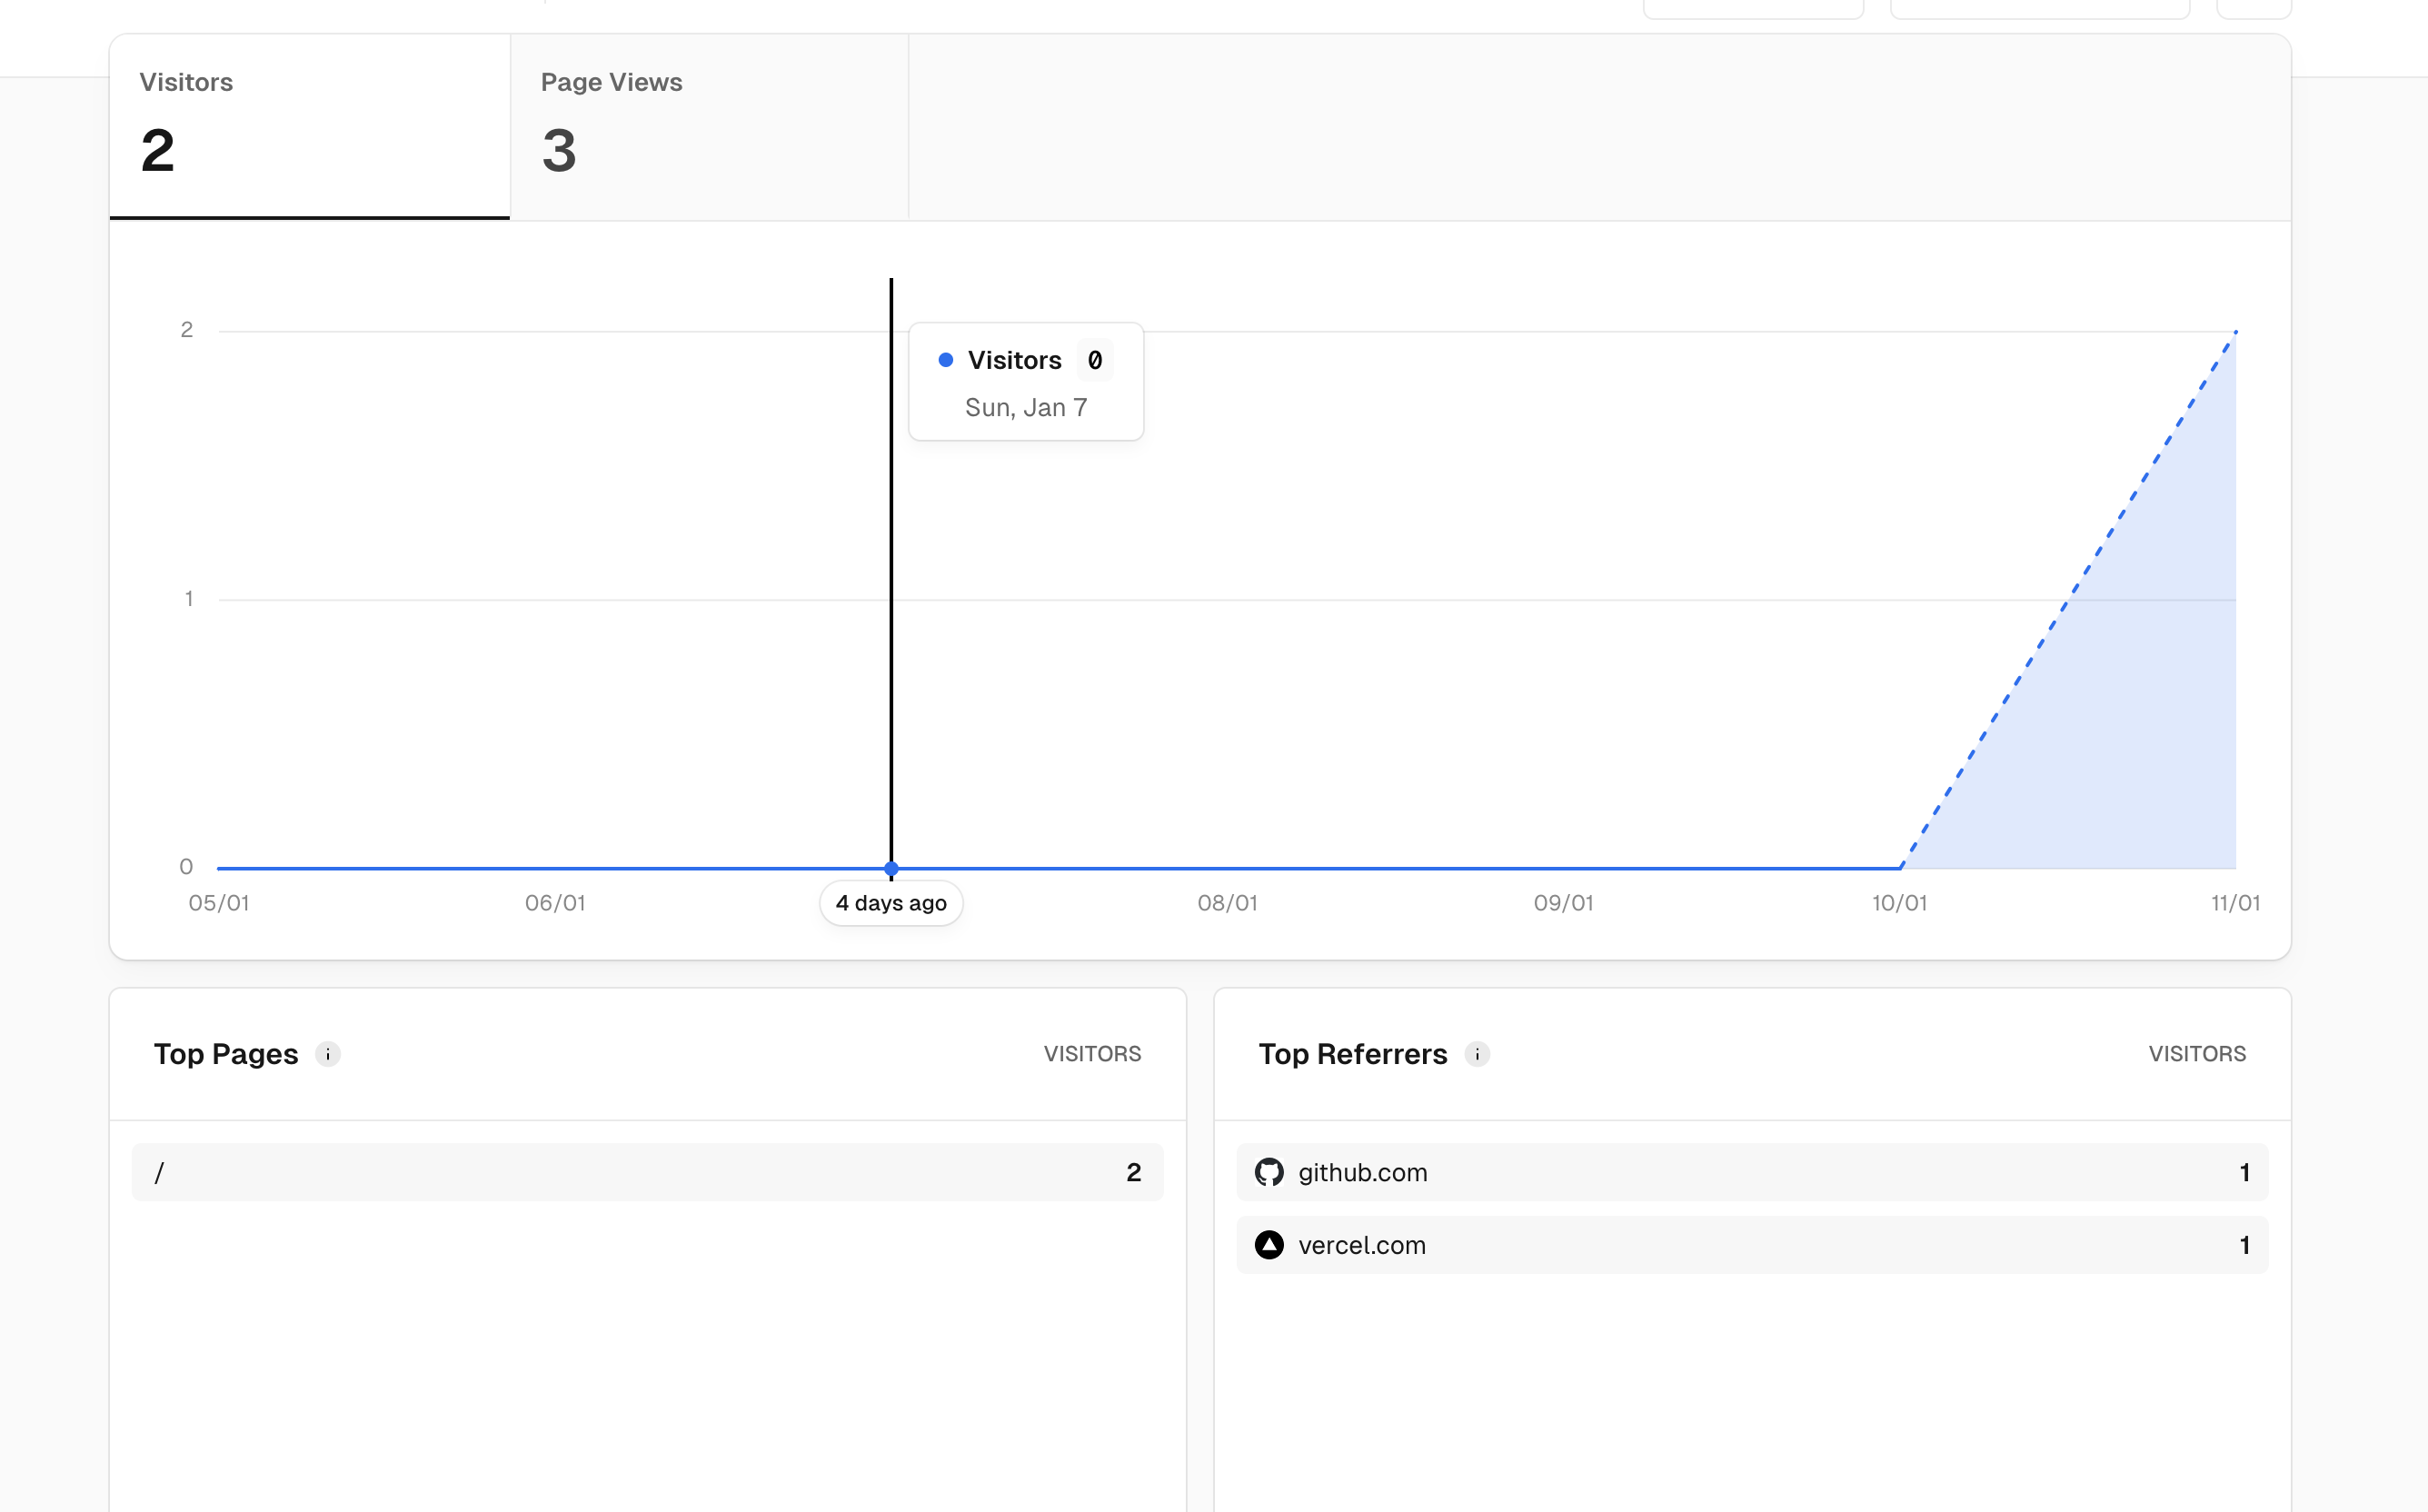Switch to the Visitors tab
This screenshot has width=2428, height=1512.
pyautogui.click(x=310, y=127)
